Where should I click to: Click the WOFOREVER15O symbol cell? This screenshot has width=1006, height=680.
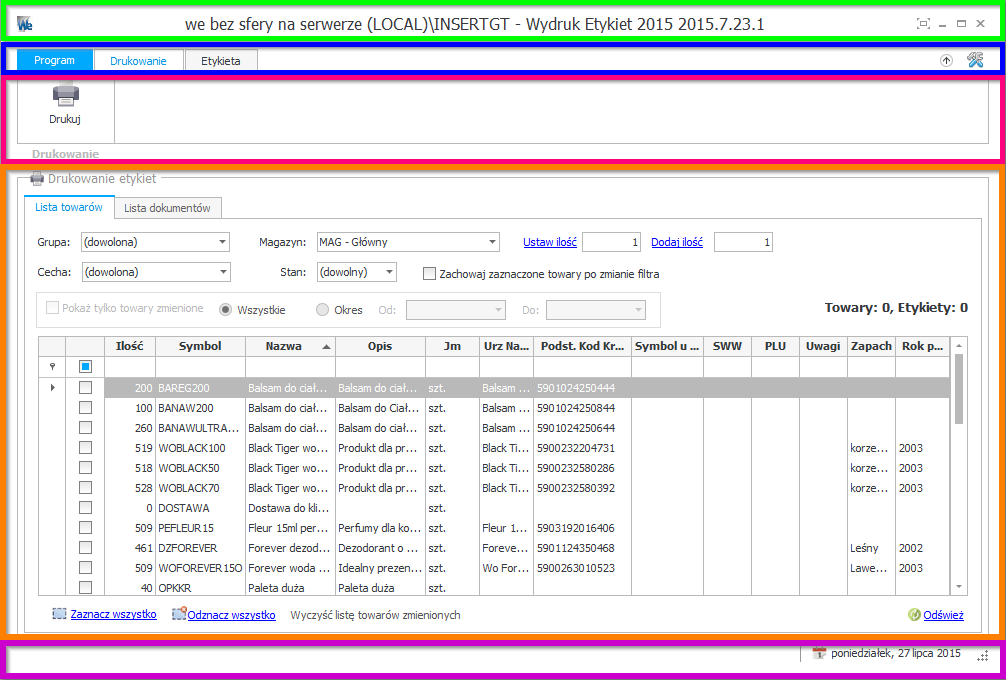[200, 568]
